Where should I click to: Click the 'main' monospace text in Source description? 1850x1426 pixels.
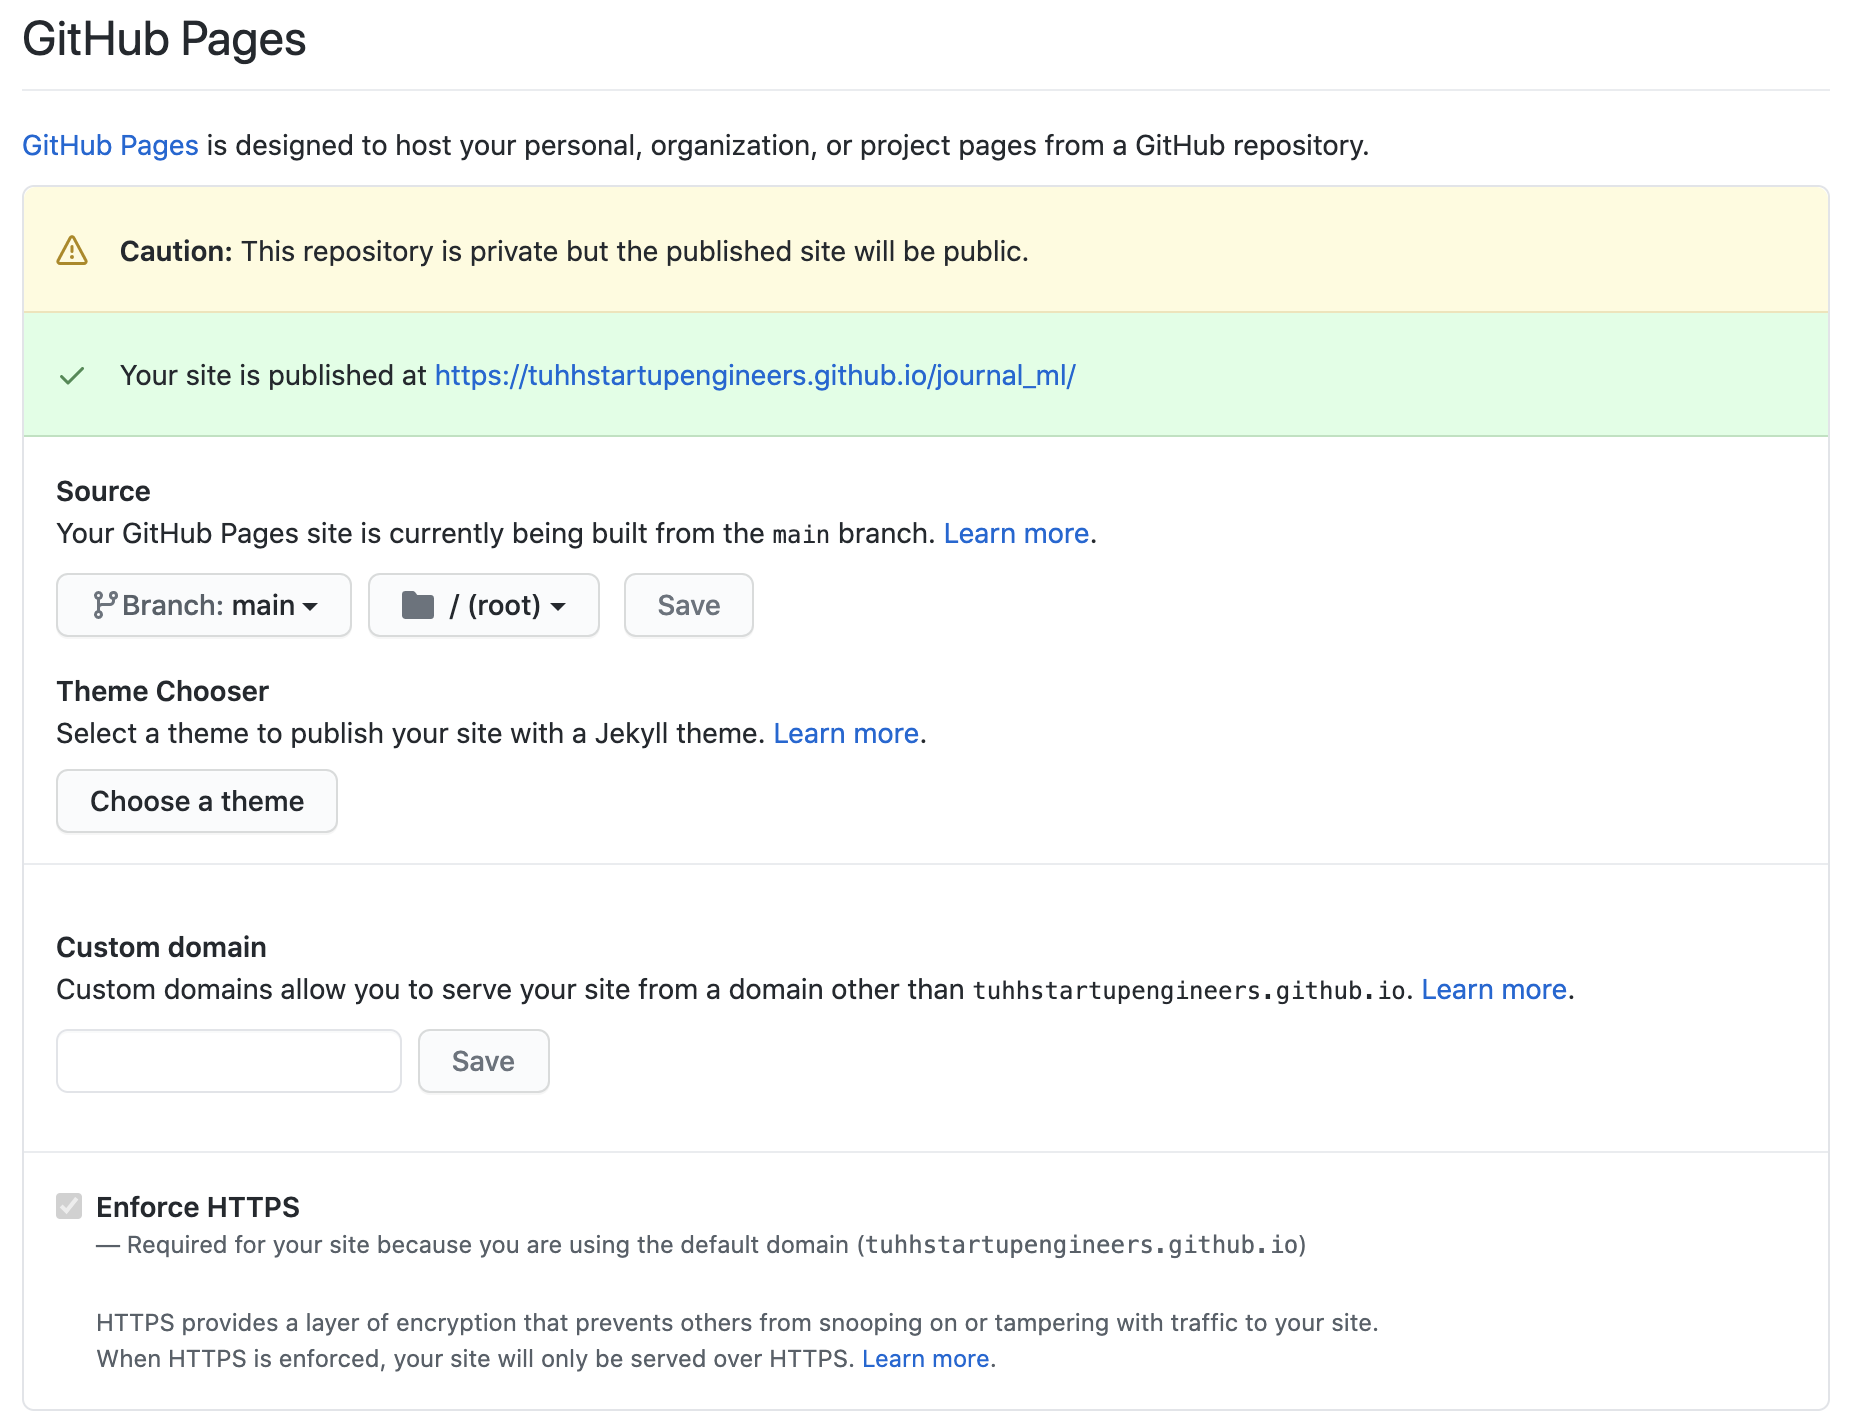click(x=801, y=535)
